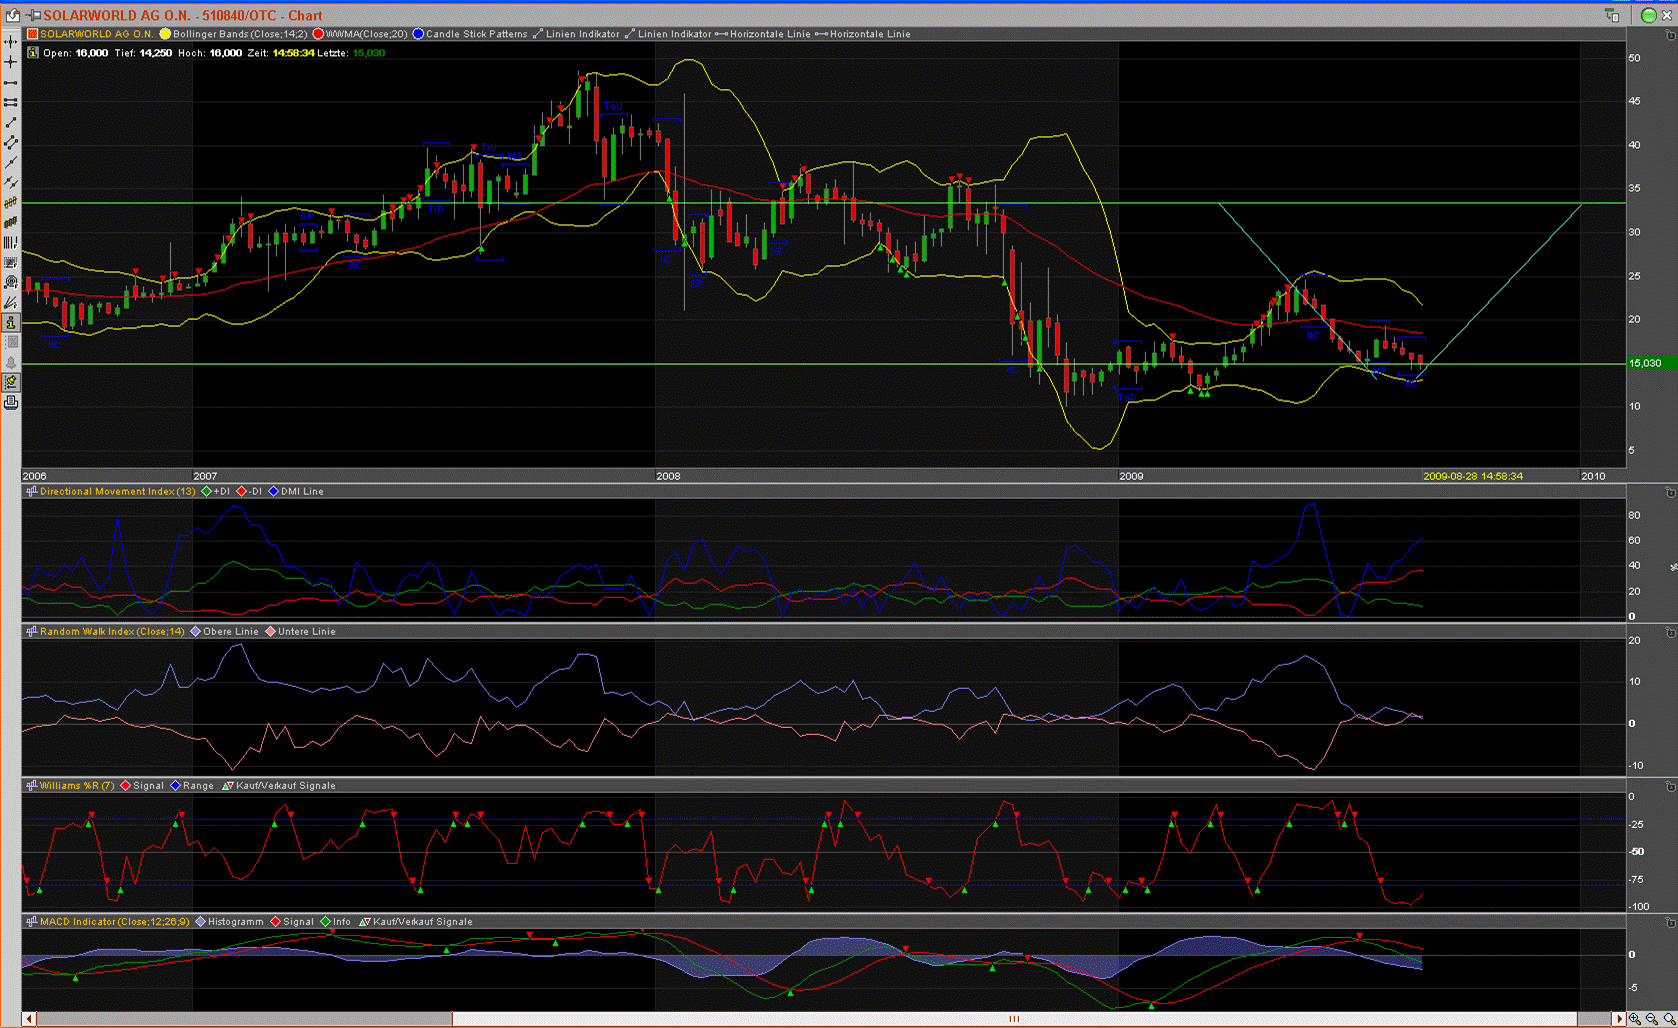Click the MACD Info legend item

pos(336,922)
